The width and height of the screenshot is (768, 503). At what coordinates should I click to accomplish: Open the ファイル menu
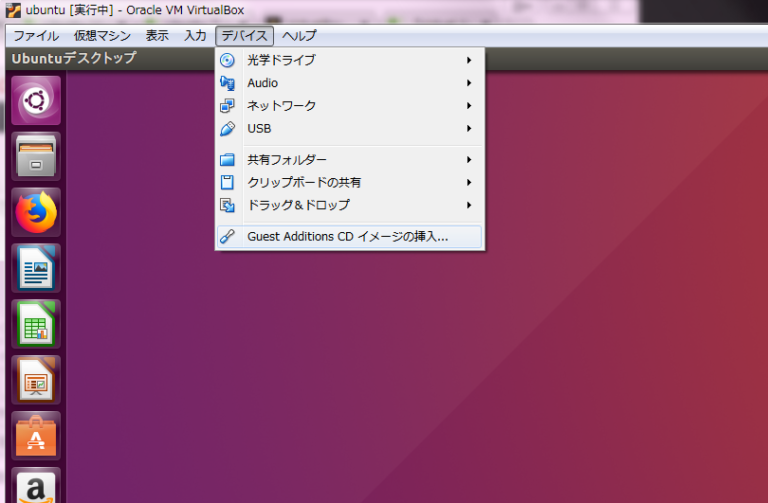[x=36, y=35]
